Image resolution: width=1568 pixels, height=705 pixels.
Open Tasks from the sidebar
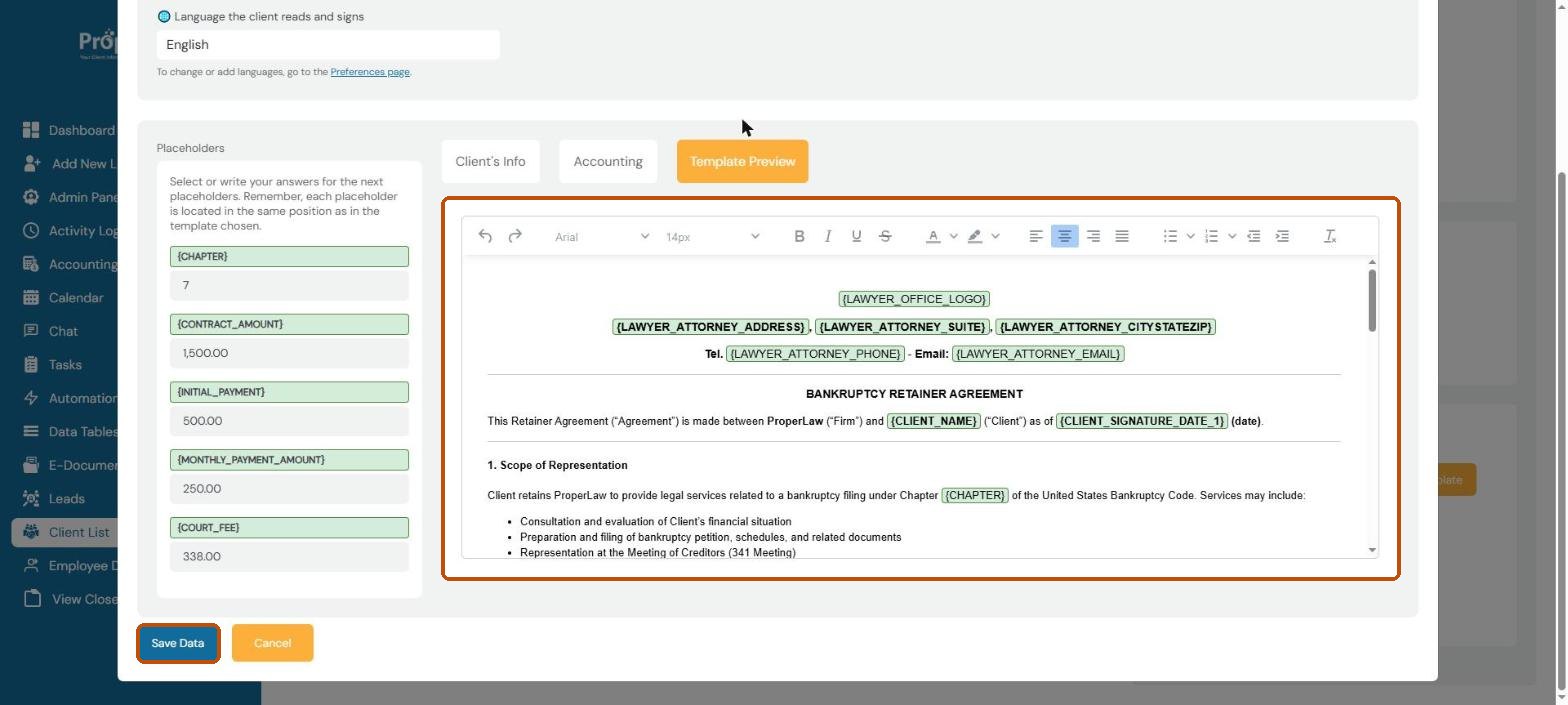[52, 364]
